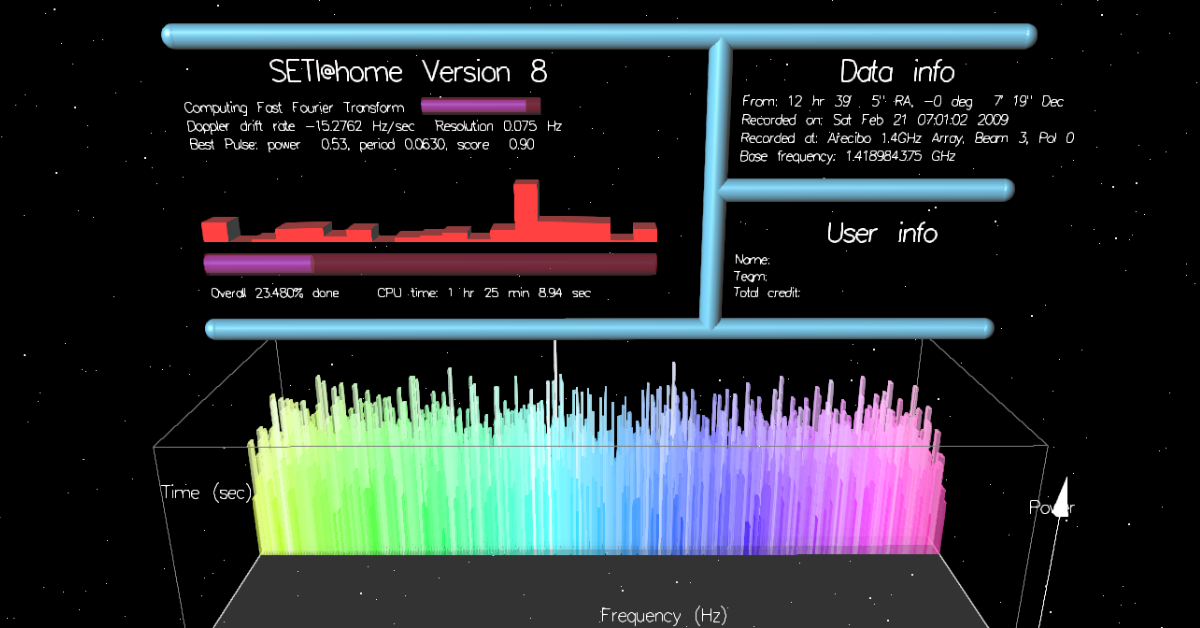Viewport: 1200px width, 628px height.
Task: Select the red pulse histogram chart
Action: point(428,230)
